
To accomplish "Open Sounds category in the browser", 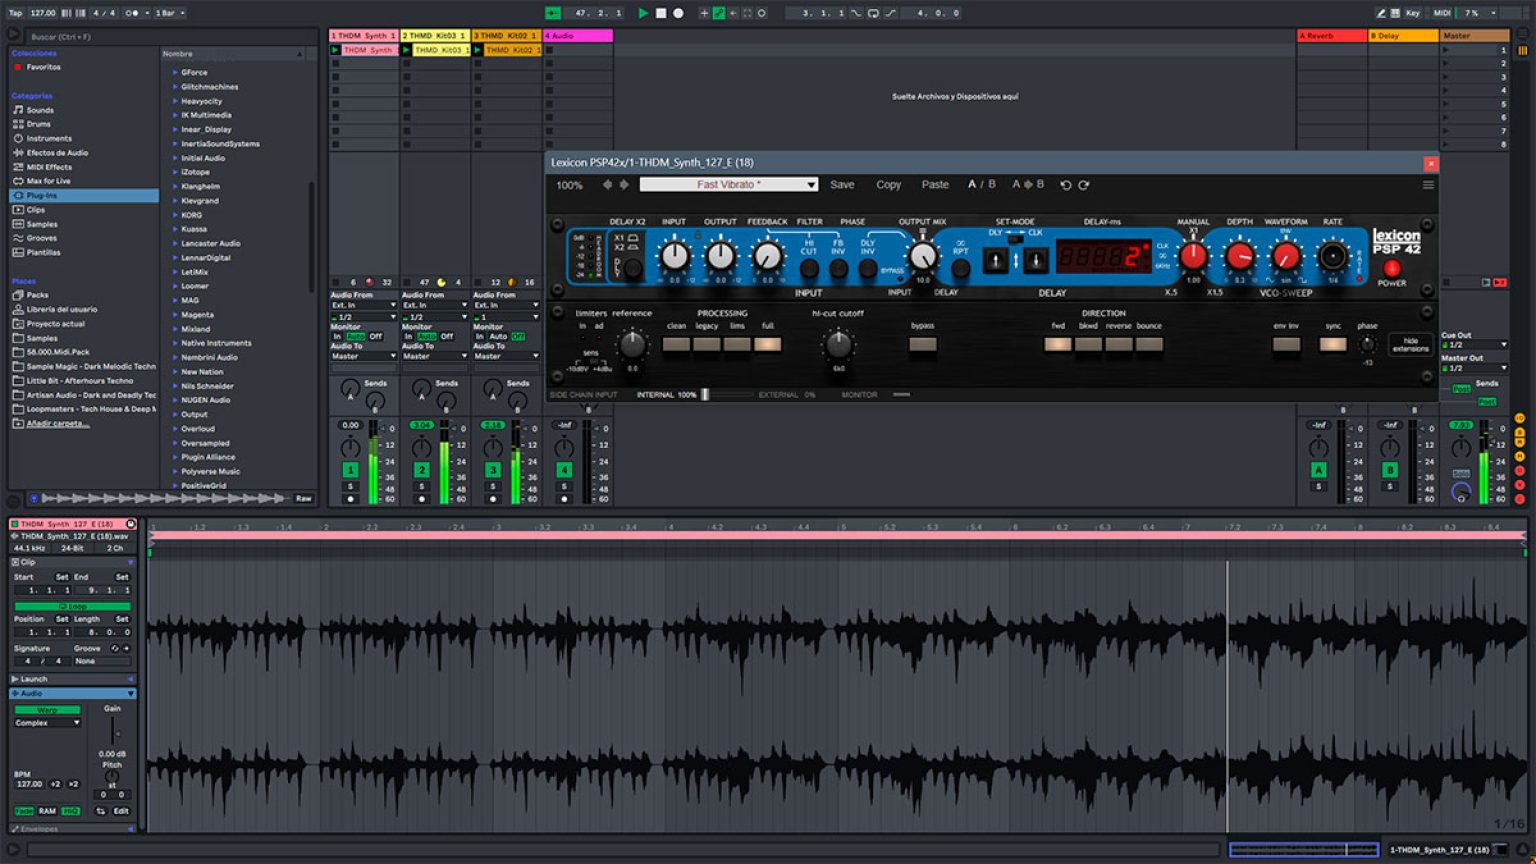I will [x=40, y=110].
